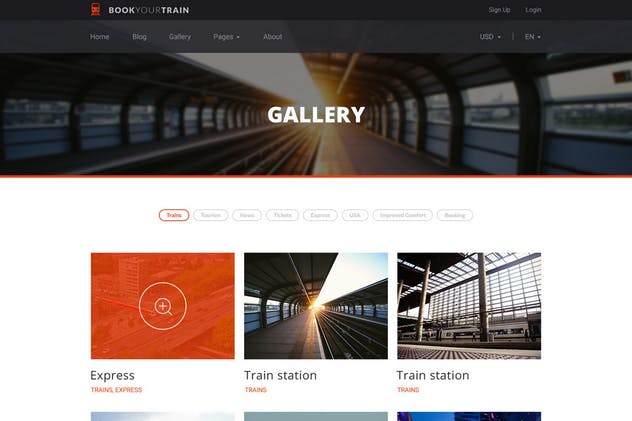632x421 pixels.
Task: Go to the Home menu item
Action: 100,37
